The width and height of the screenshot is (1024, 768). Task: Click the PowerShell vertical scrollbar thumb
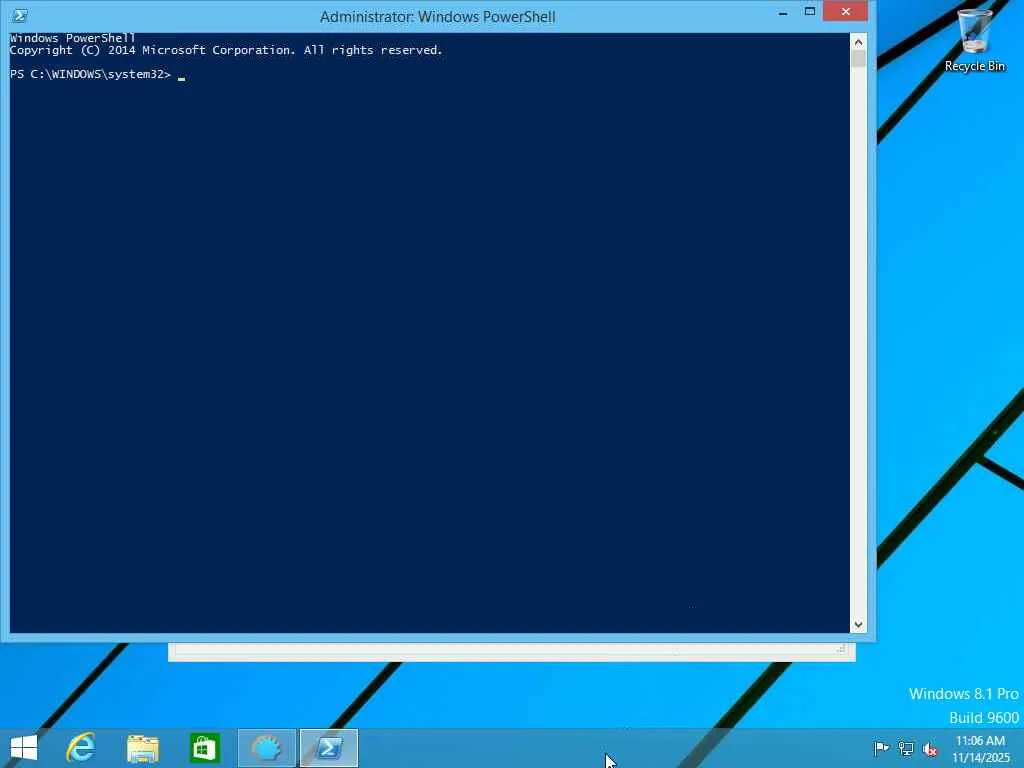pyautogui.click(x=858, y=59)
